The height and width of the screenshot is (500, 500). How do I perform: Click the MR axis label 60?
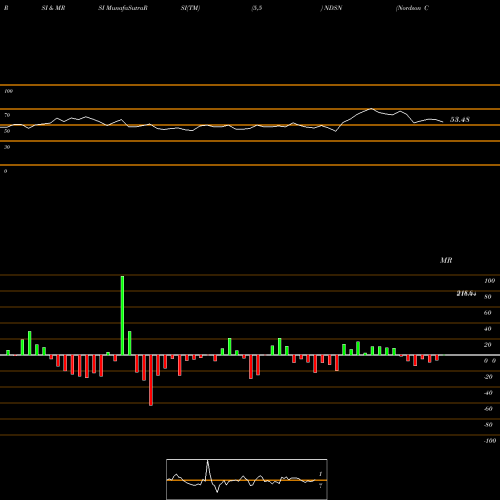tap(487, 313)
